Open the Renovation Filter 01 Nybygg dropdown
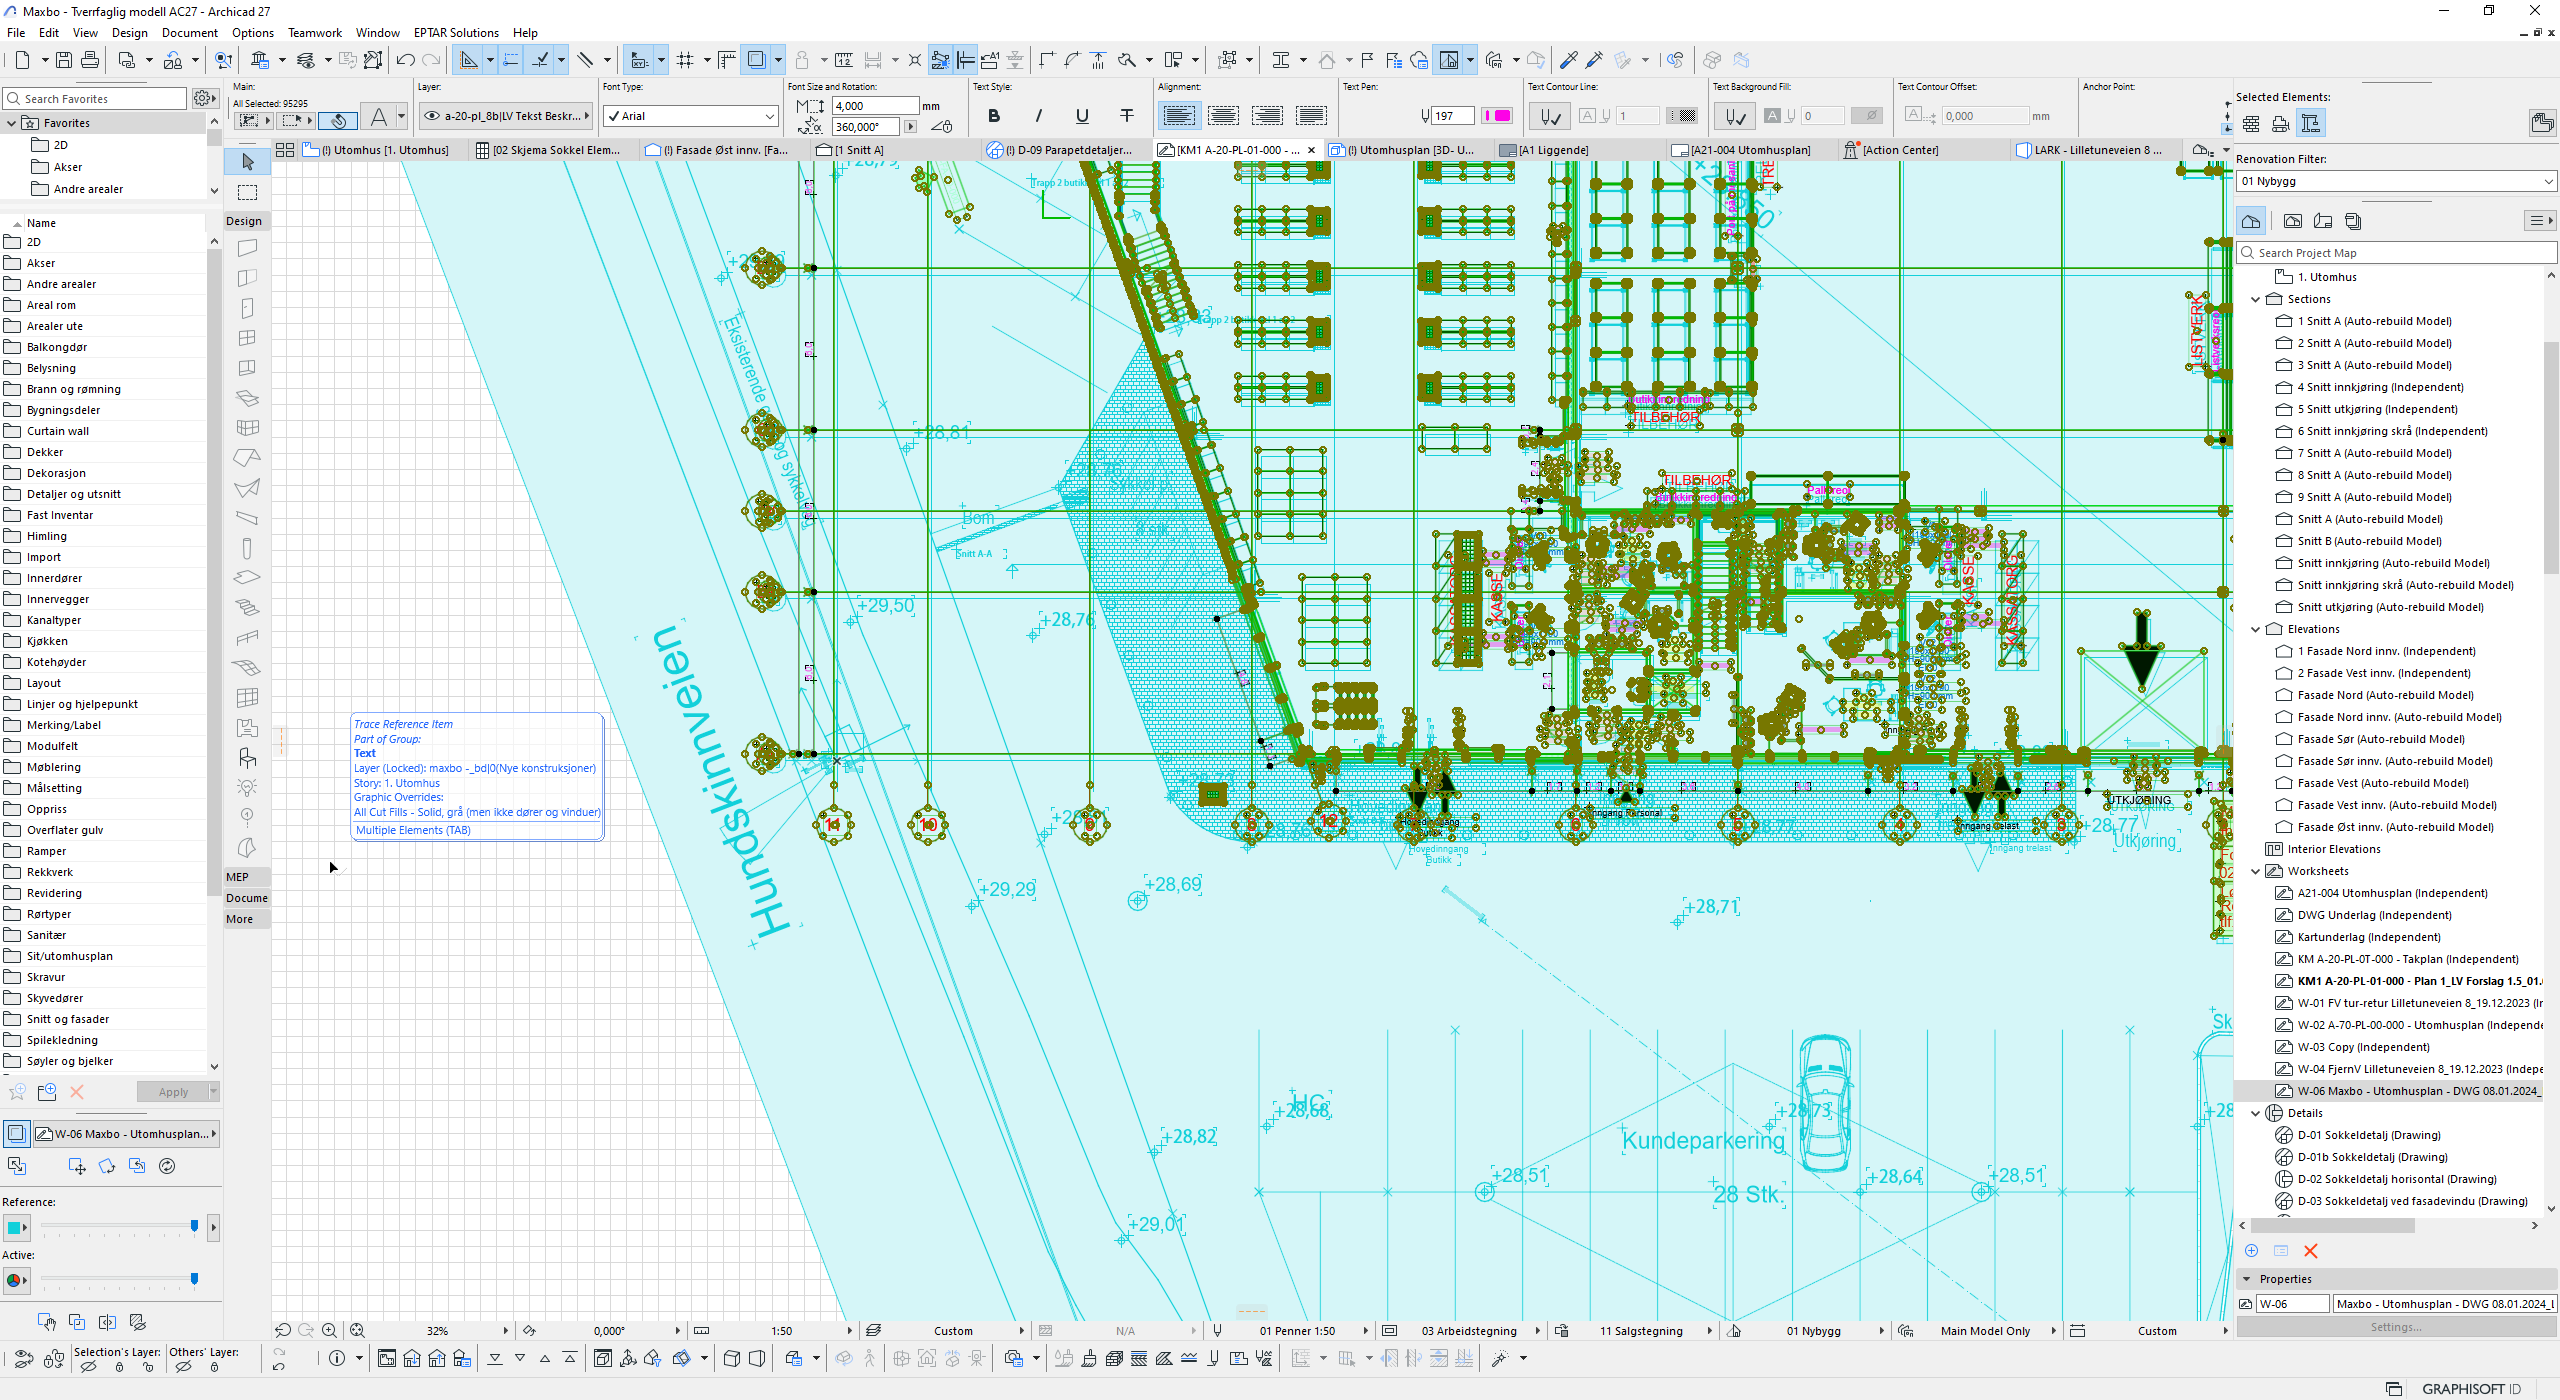Viewport: 2560px width, 1400px height. pyautogui.click(x=2394, y=181)
